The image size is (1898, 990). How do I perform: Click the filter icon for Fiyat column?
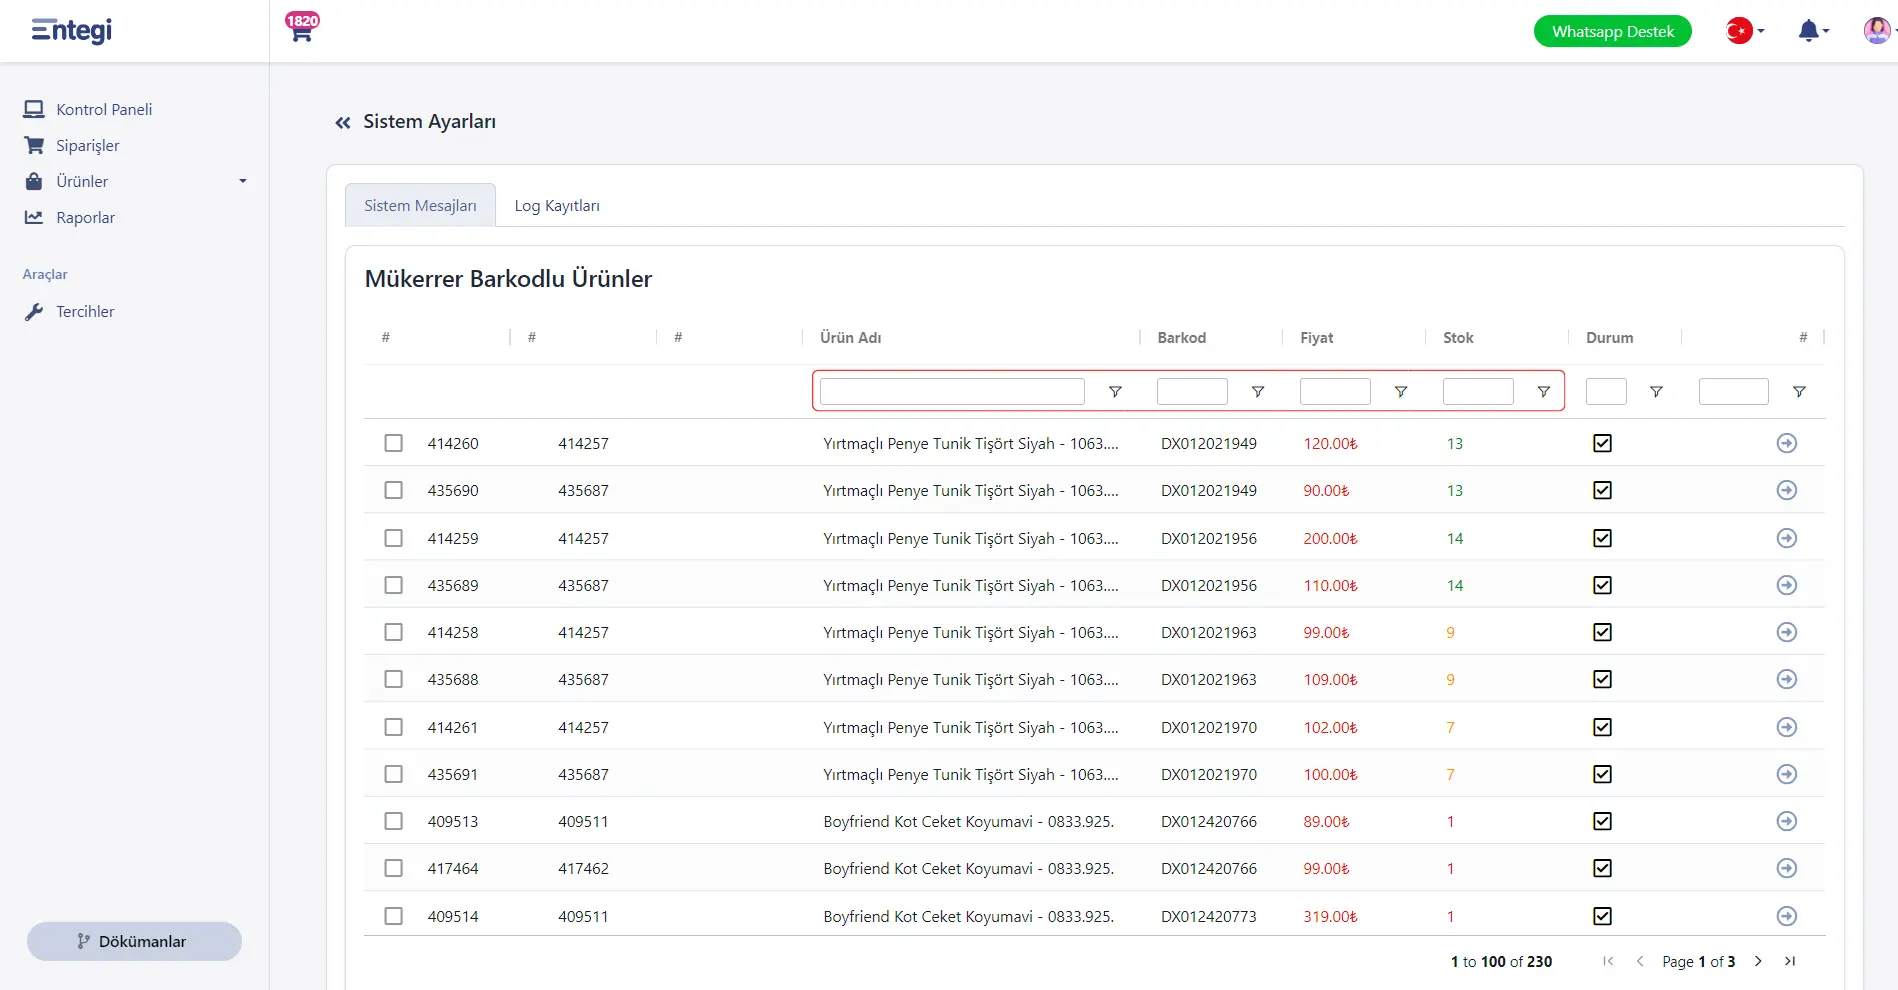(1401, 392)
